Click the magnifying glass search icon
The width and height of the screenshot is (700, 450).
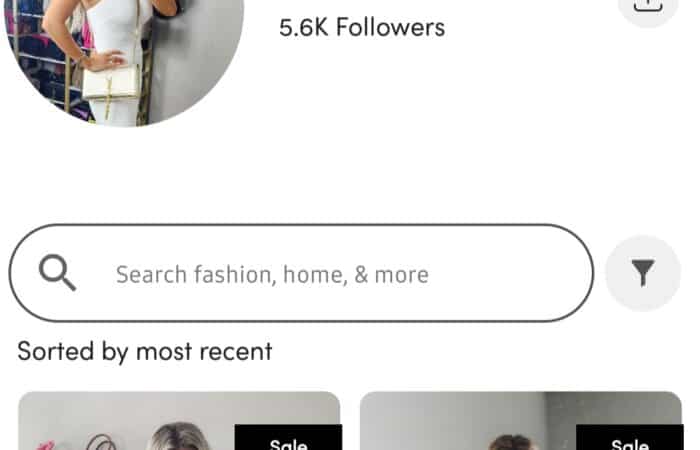coord(57,273)
